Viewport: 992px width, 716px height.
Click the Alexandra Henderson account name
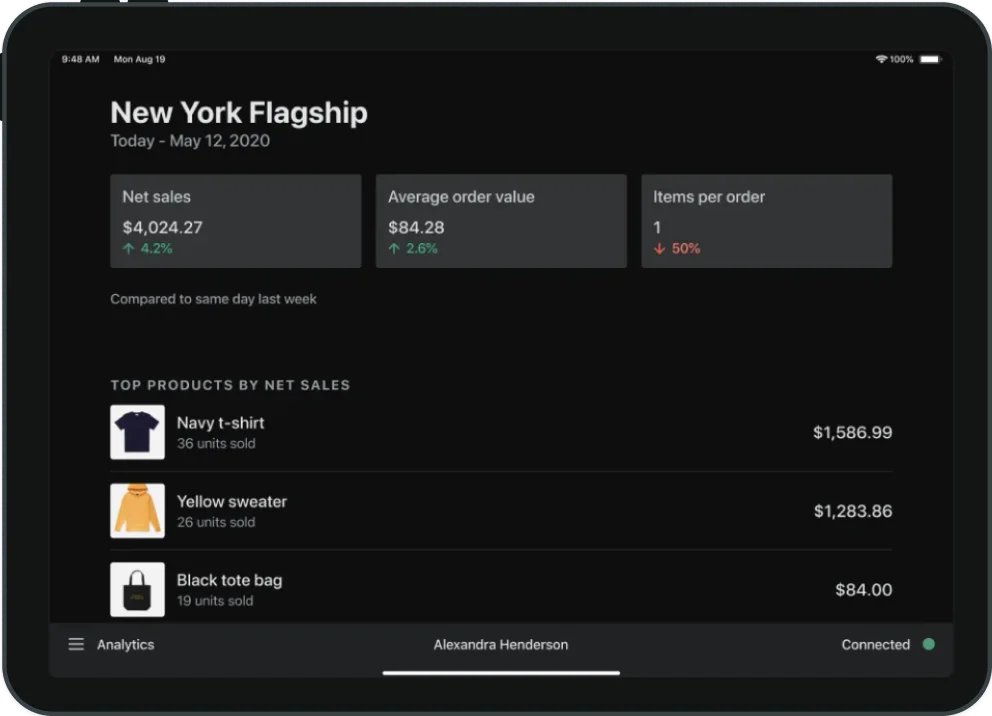coord(500,644)
